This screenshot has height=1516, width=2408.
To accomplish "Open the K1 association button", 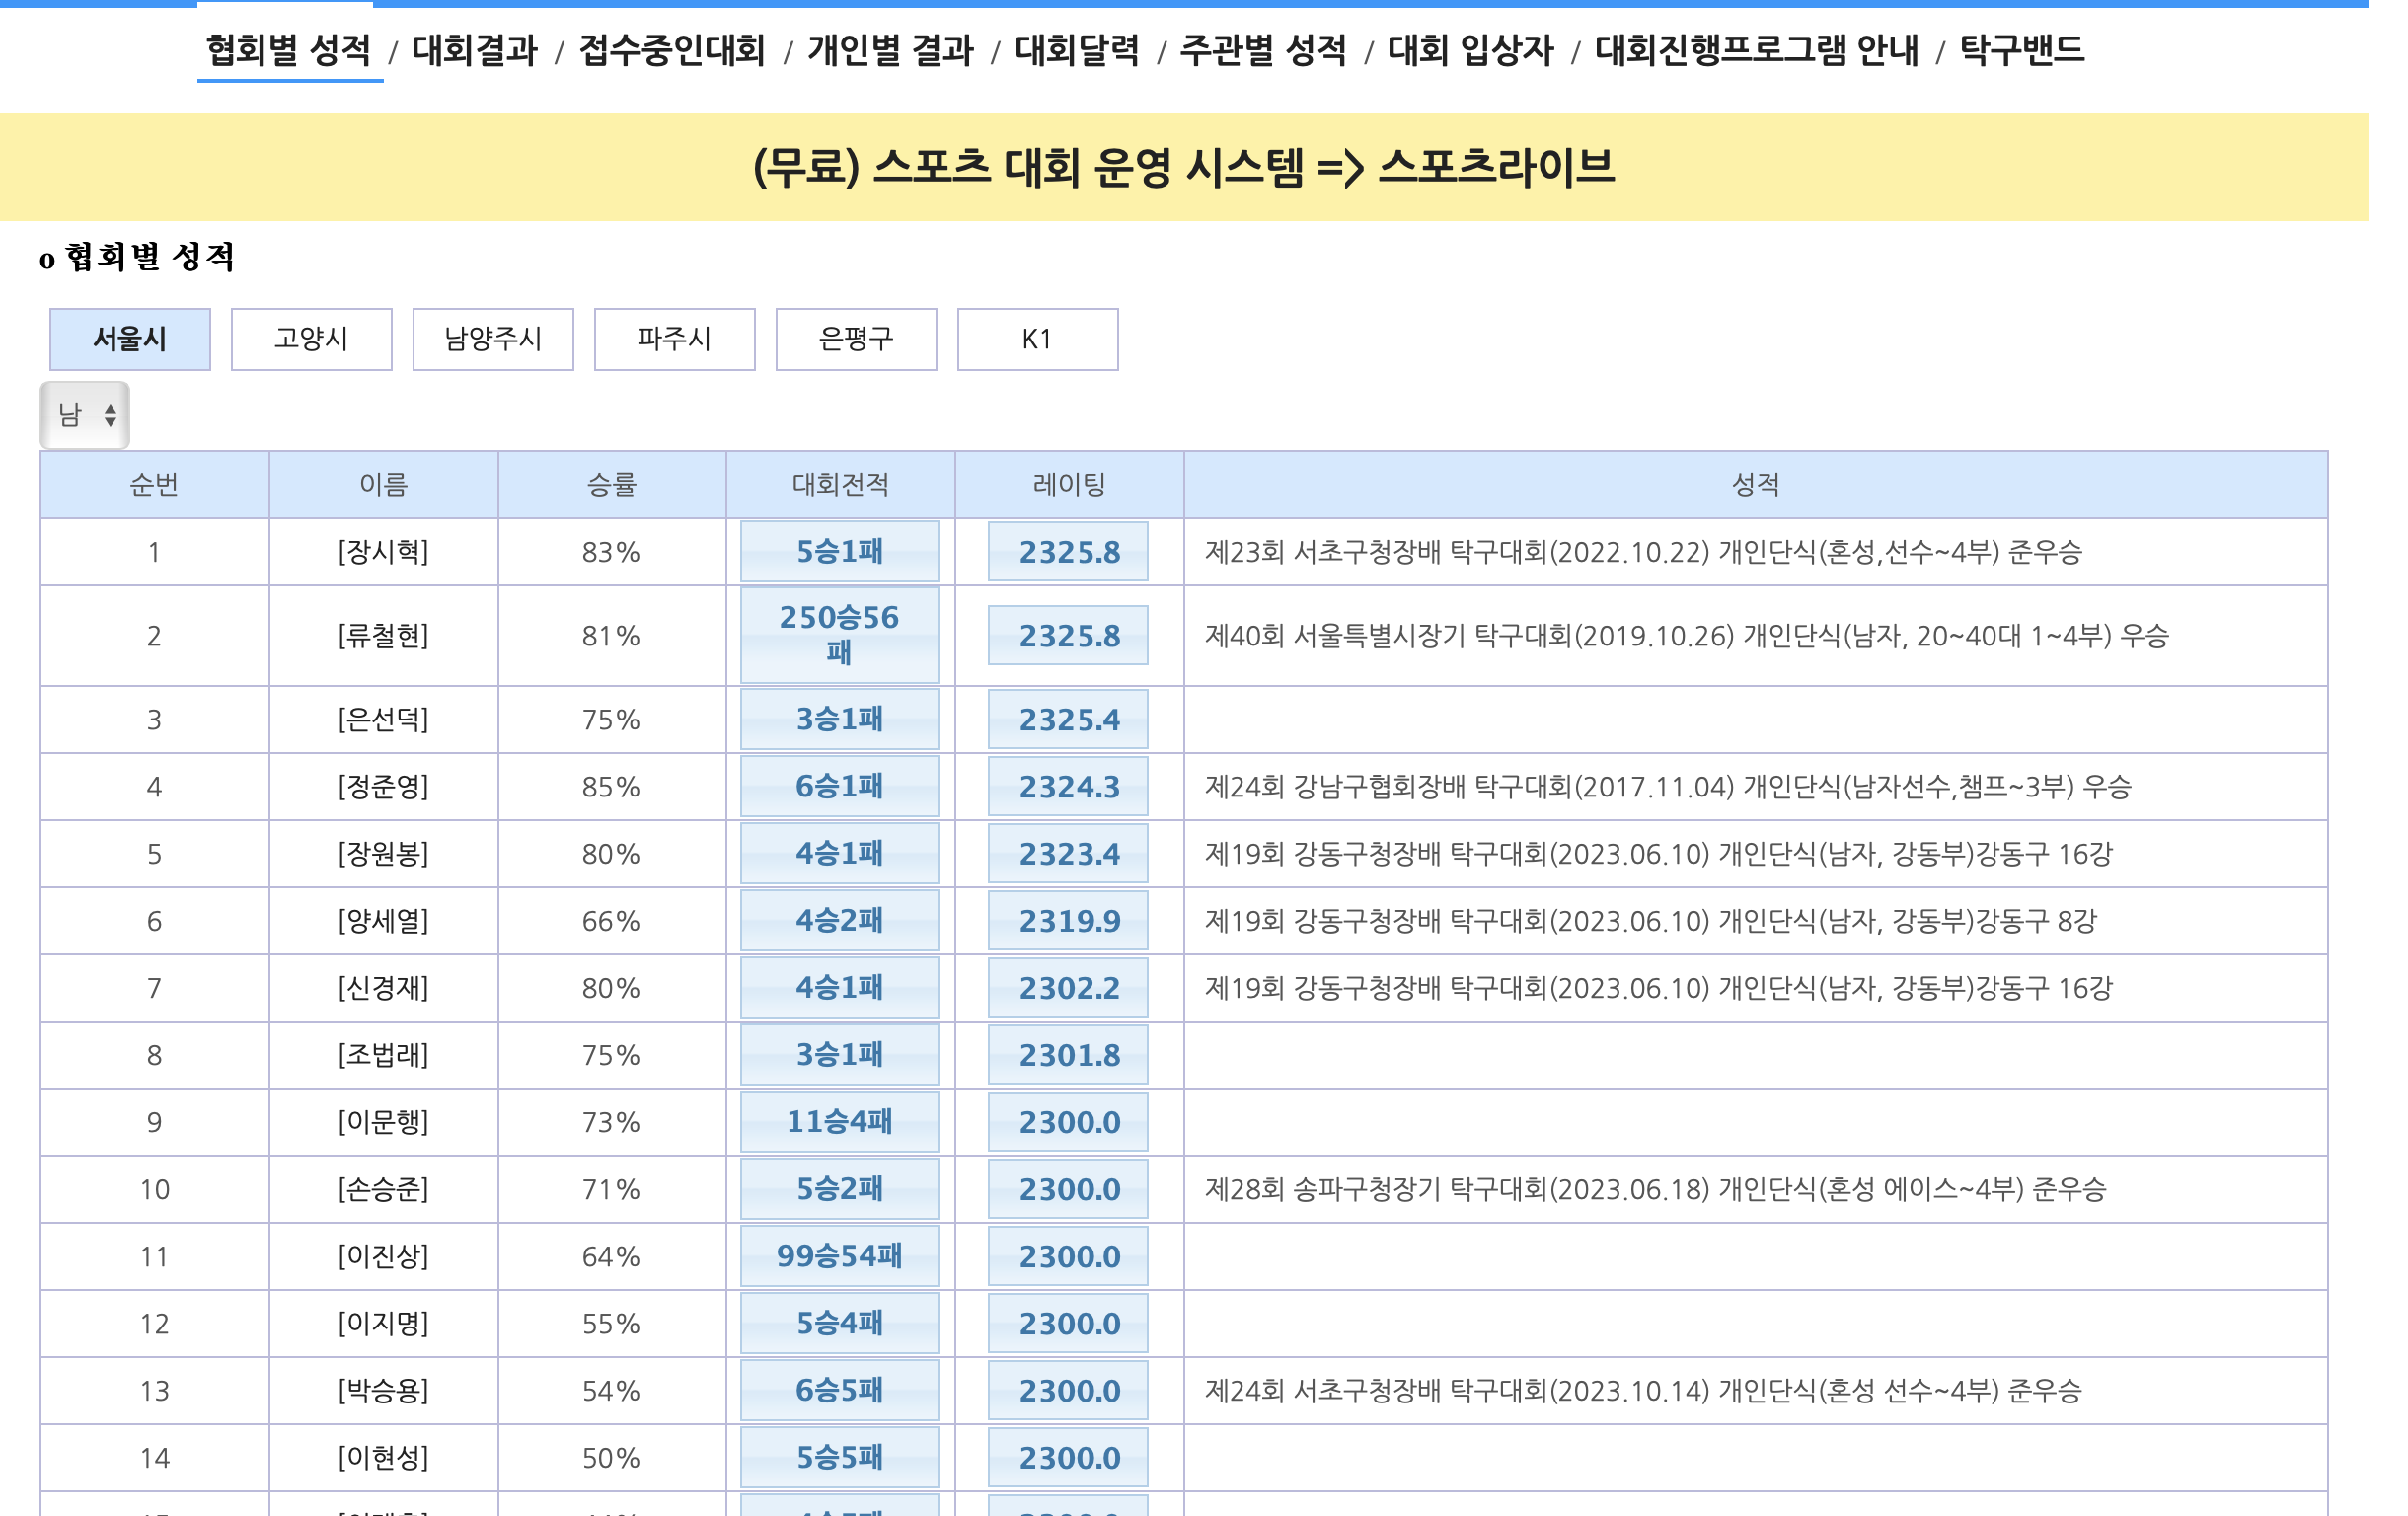I will (x=1037, y=339).
